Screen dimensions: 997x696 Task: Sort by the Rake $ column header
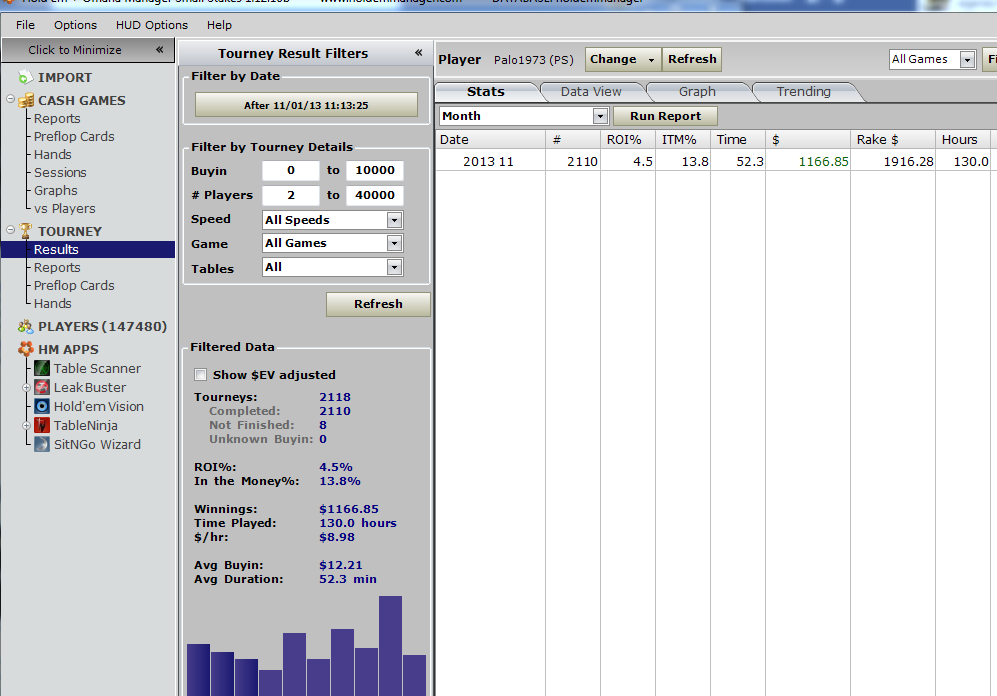892,140
